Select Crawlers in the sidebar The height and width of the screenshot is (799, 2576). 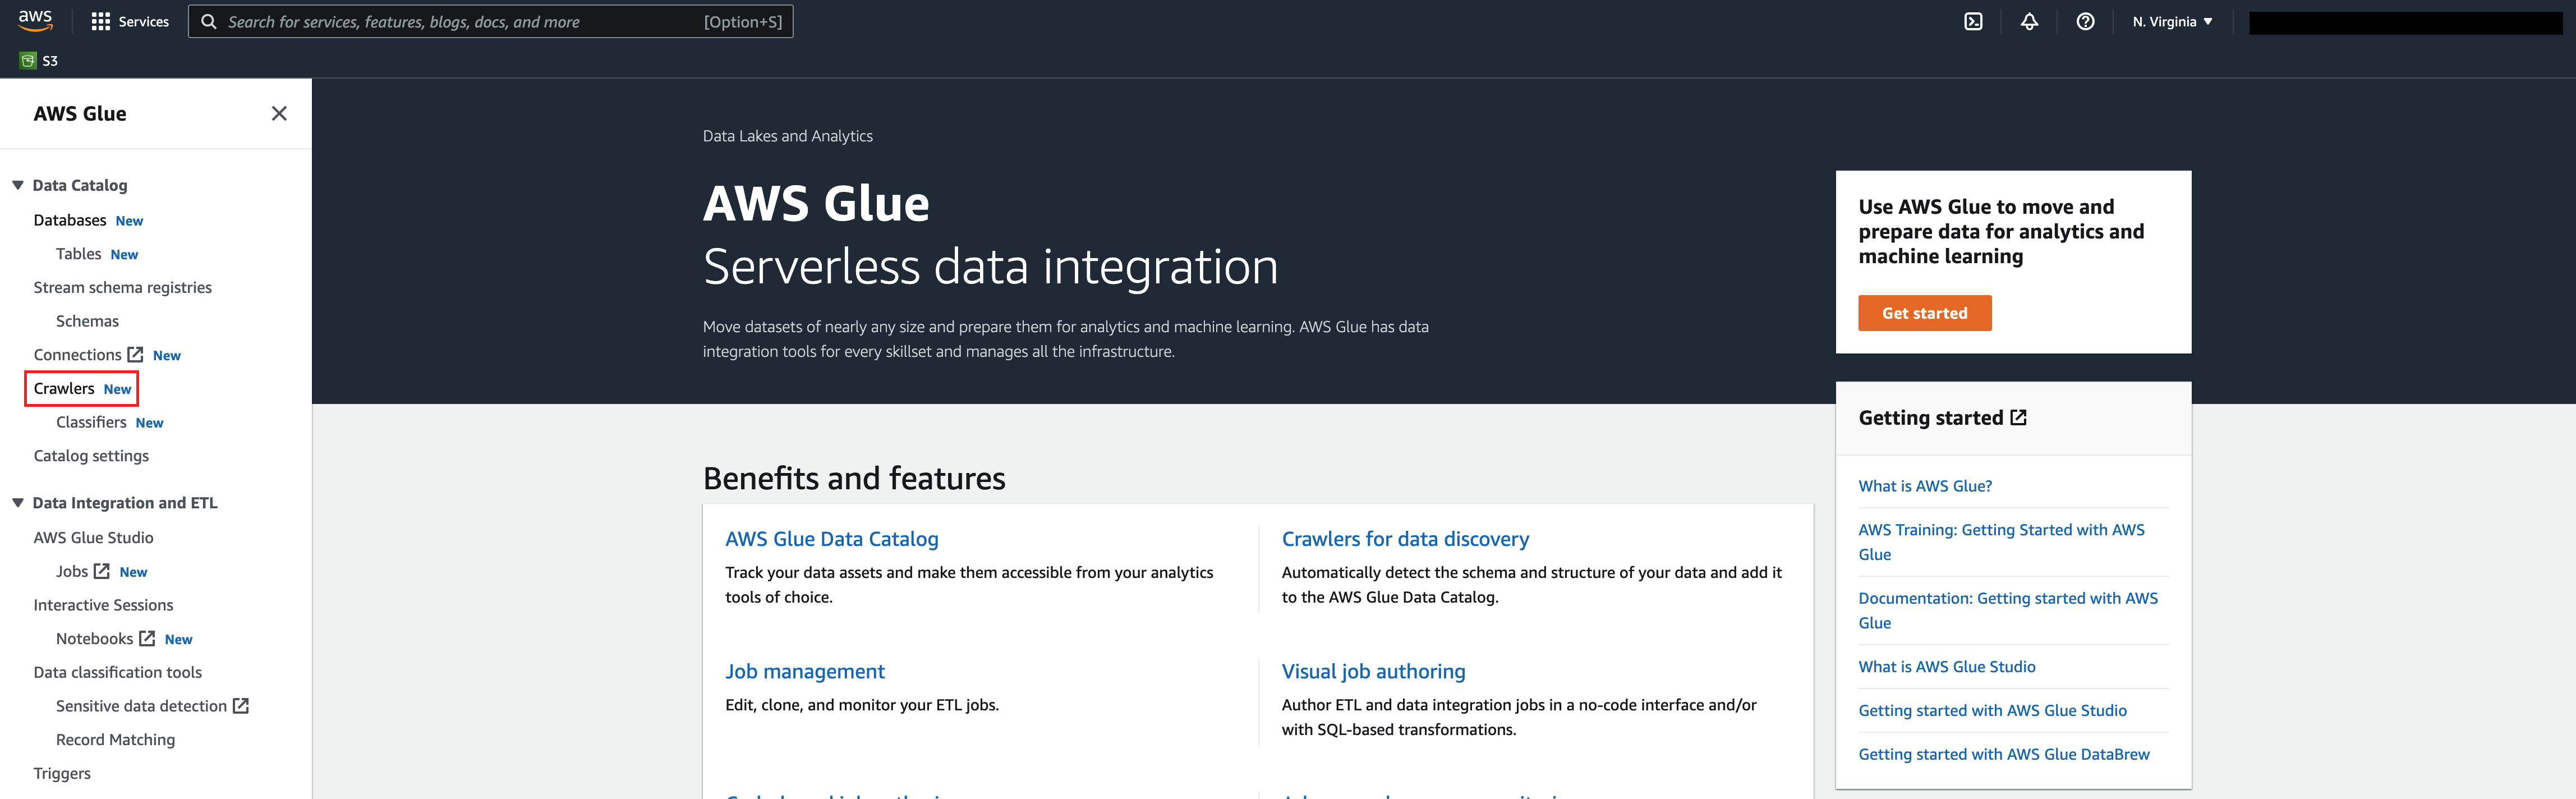[64, 389]
